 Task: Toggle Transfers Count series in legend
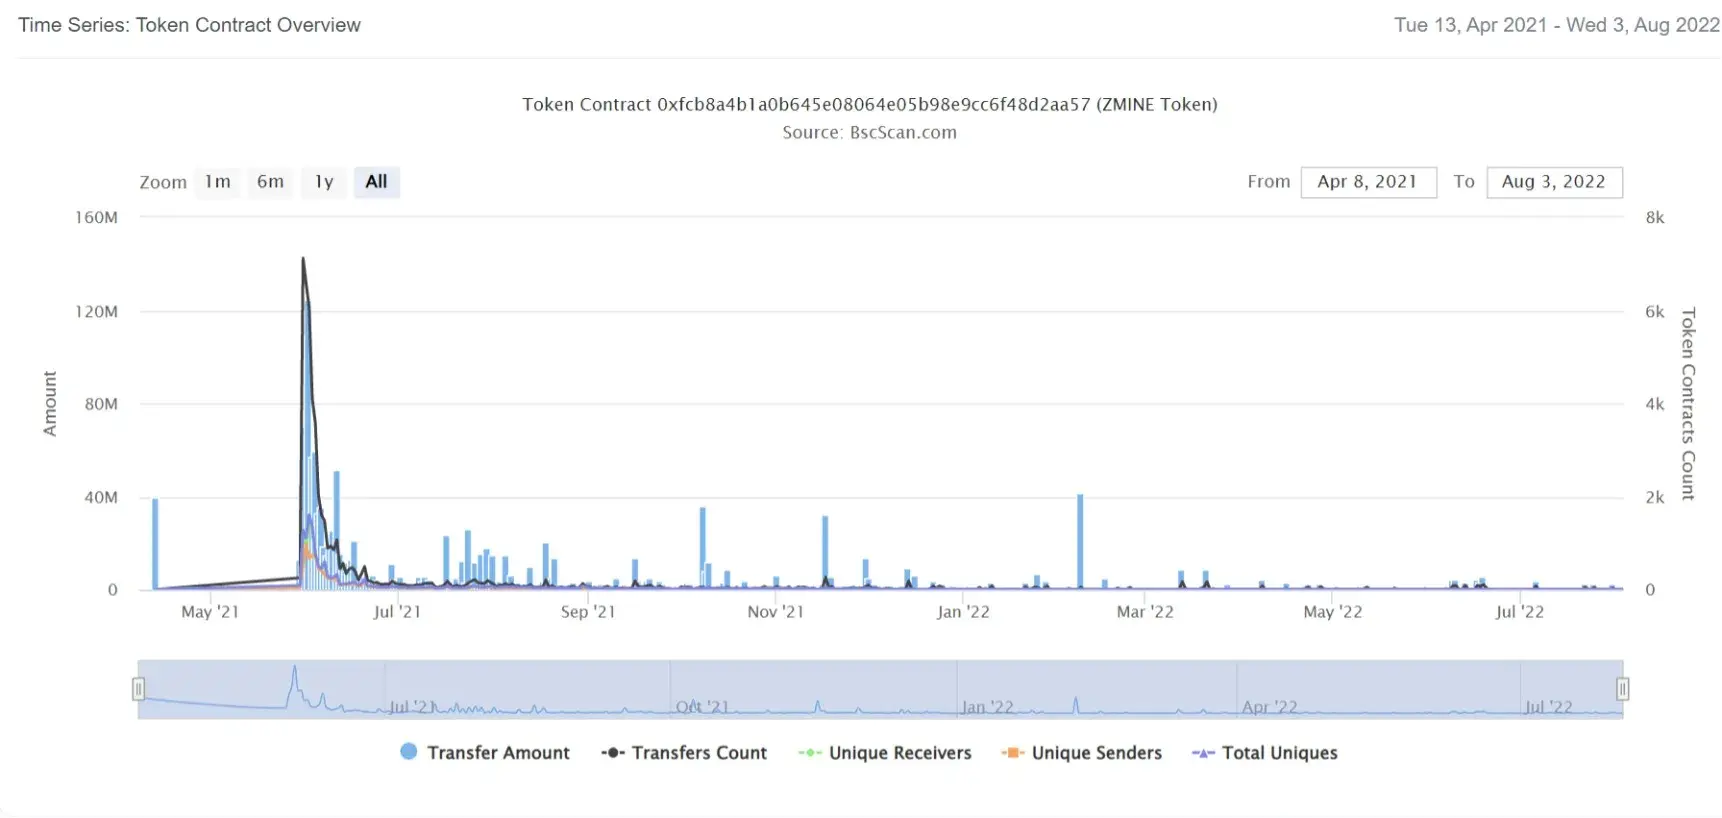pos(684,753)
